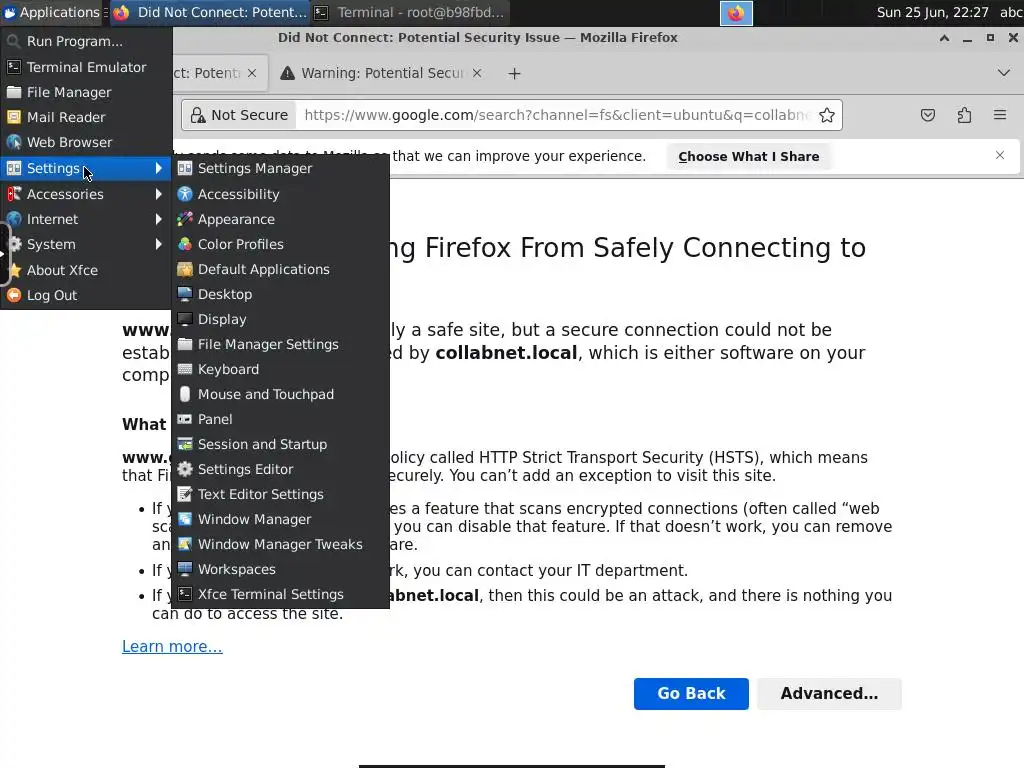Dismiss the data sharing notification bar
Viewport: 1024px width, 768px height.
click(1000, 155)
